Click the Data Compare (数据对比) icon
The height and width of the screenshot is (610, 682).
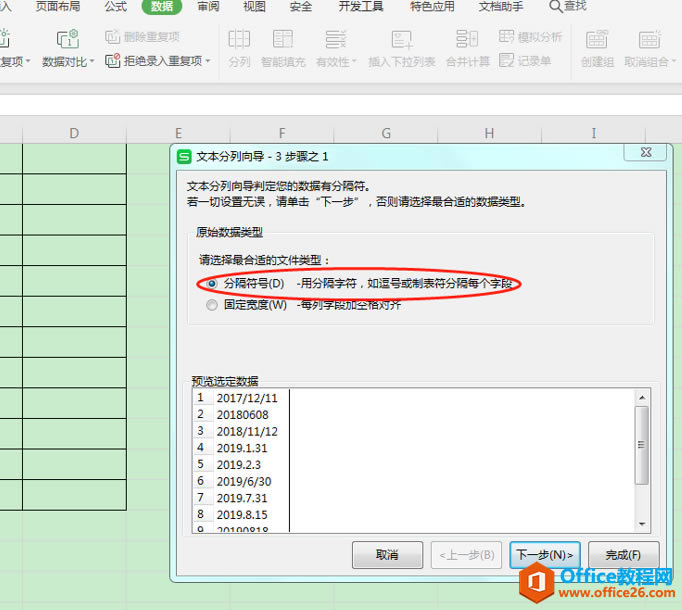(x=68, y=39)
